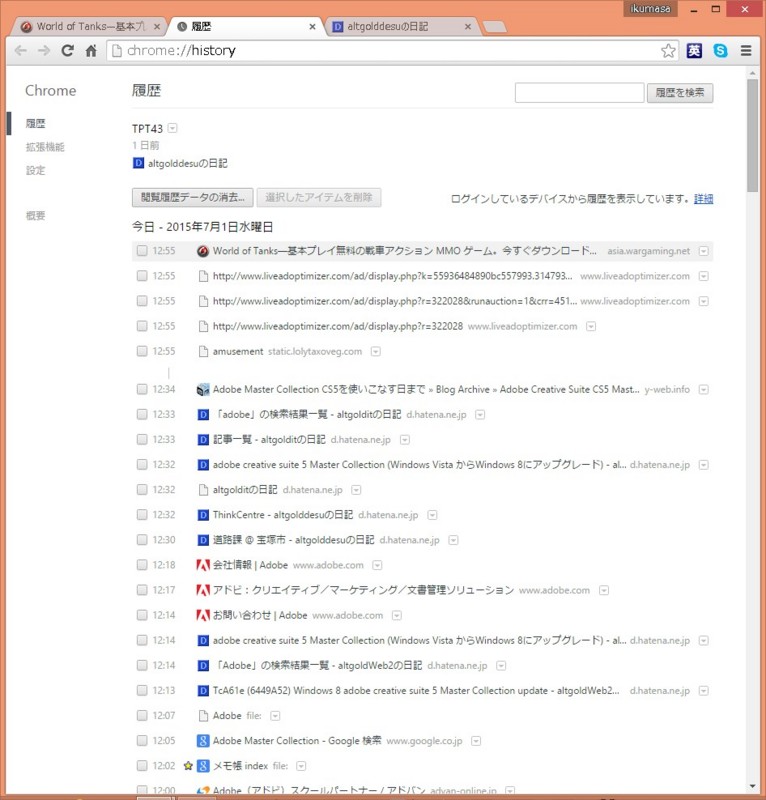
Task: Open 拡張機能 in the Chrome sidebar
Action: pyautogui.click(x=45, y=147)
